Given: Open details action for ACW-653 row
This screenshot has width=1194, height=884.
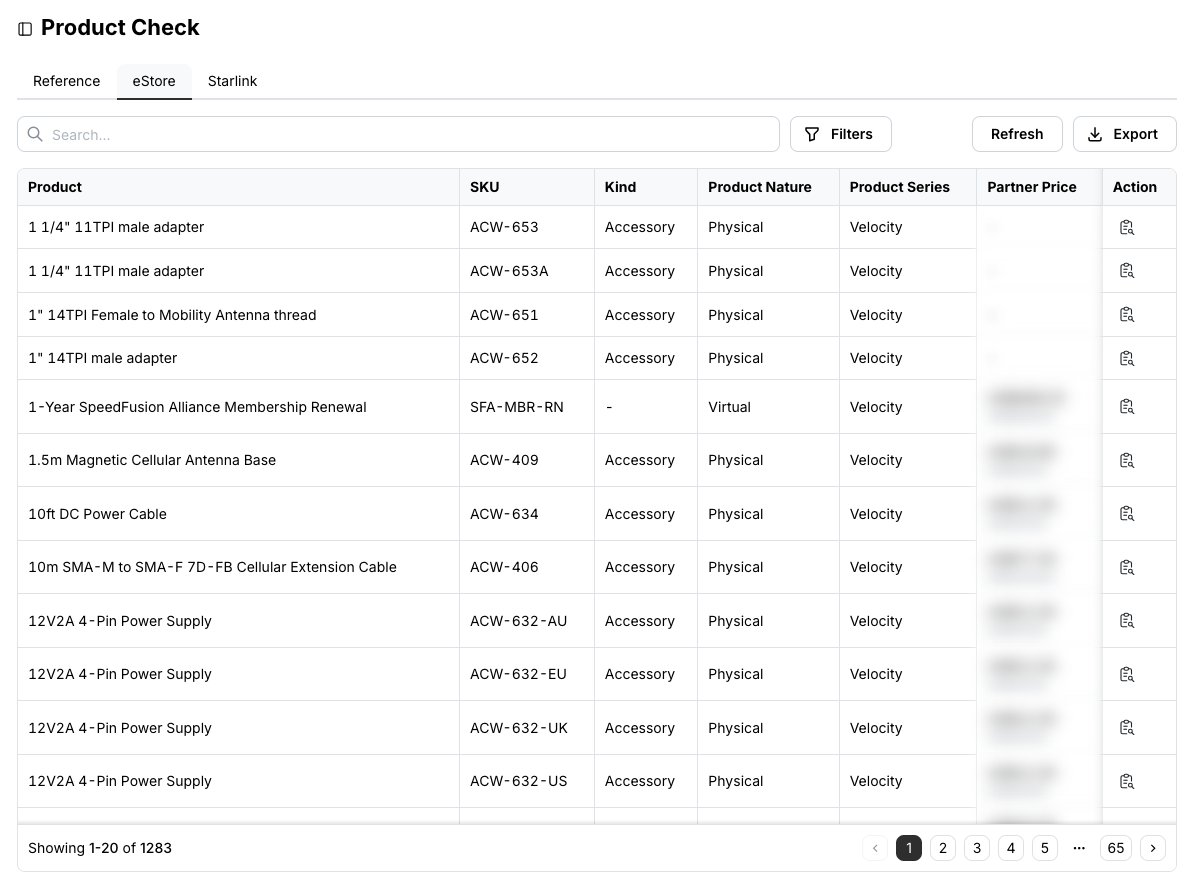Looking at the screenshot, I should [x=1127, y=227].
